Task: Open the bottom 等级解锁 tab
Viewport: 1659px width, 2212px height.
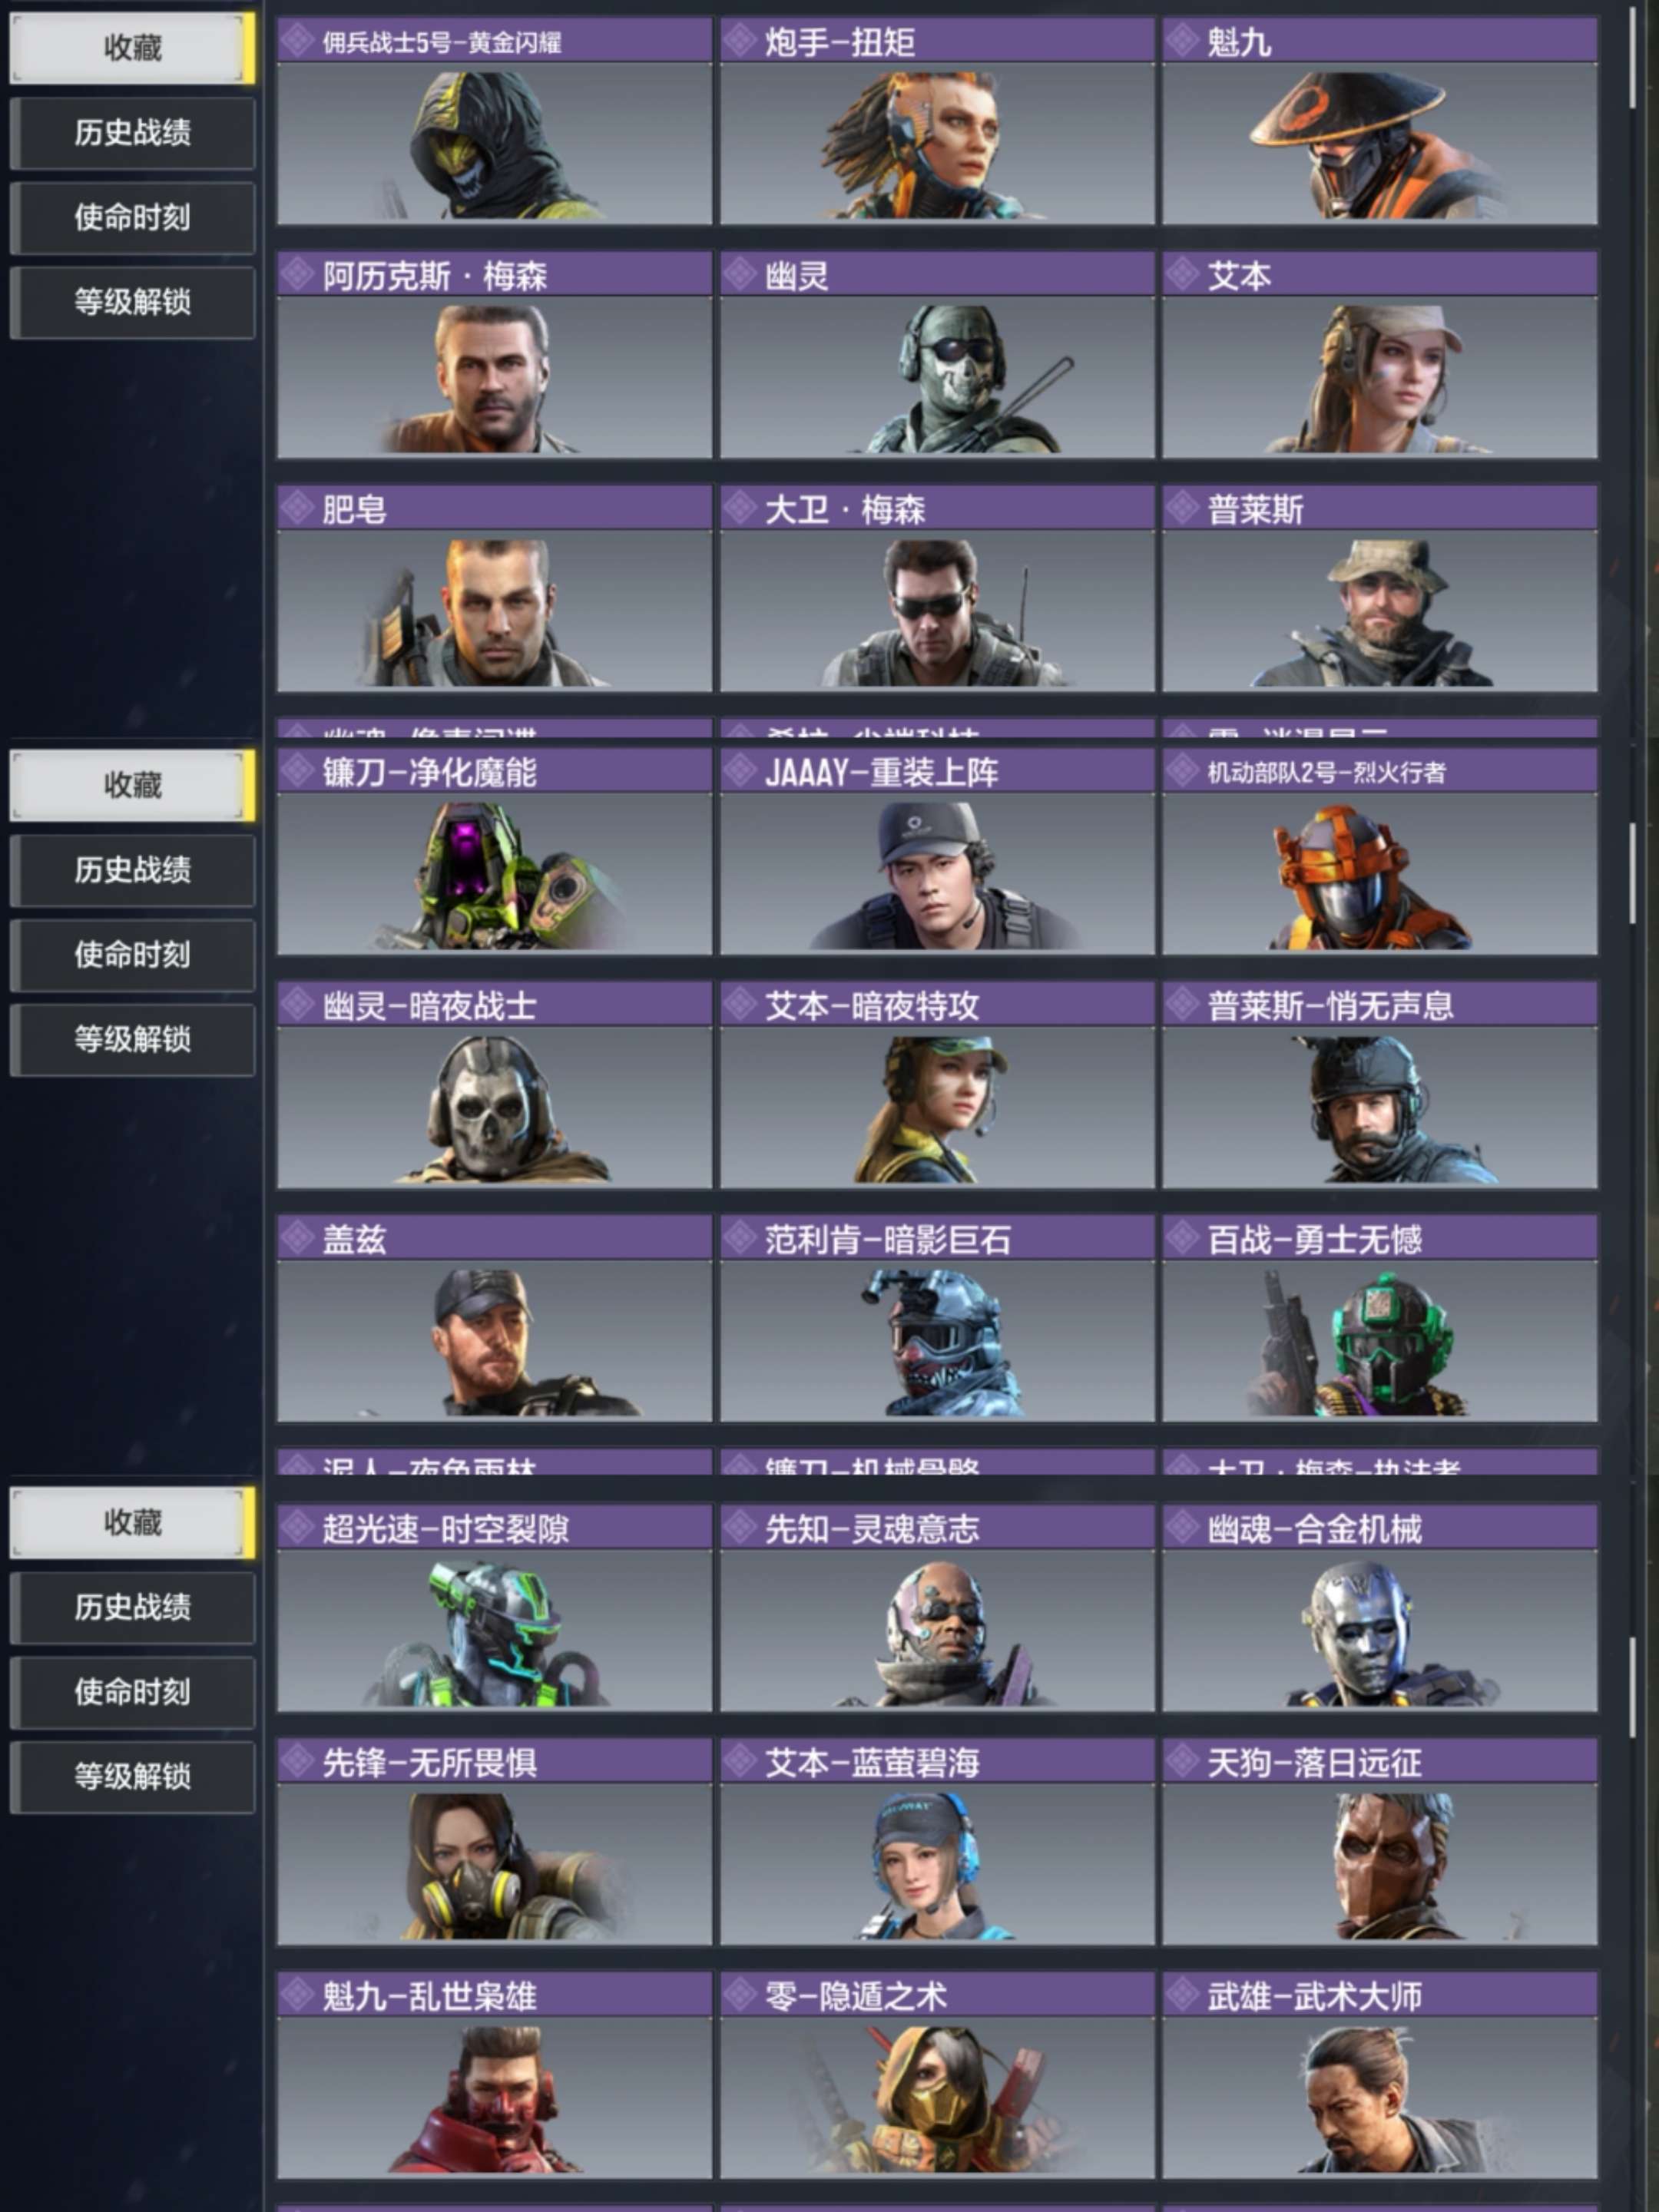Action: pyautogui.click(x=132, y=1777)
